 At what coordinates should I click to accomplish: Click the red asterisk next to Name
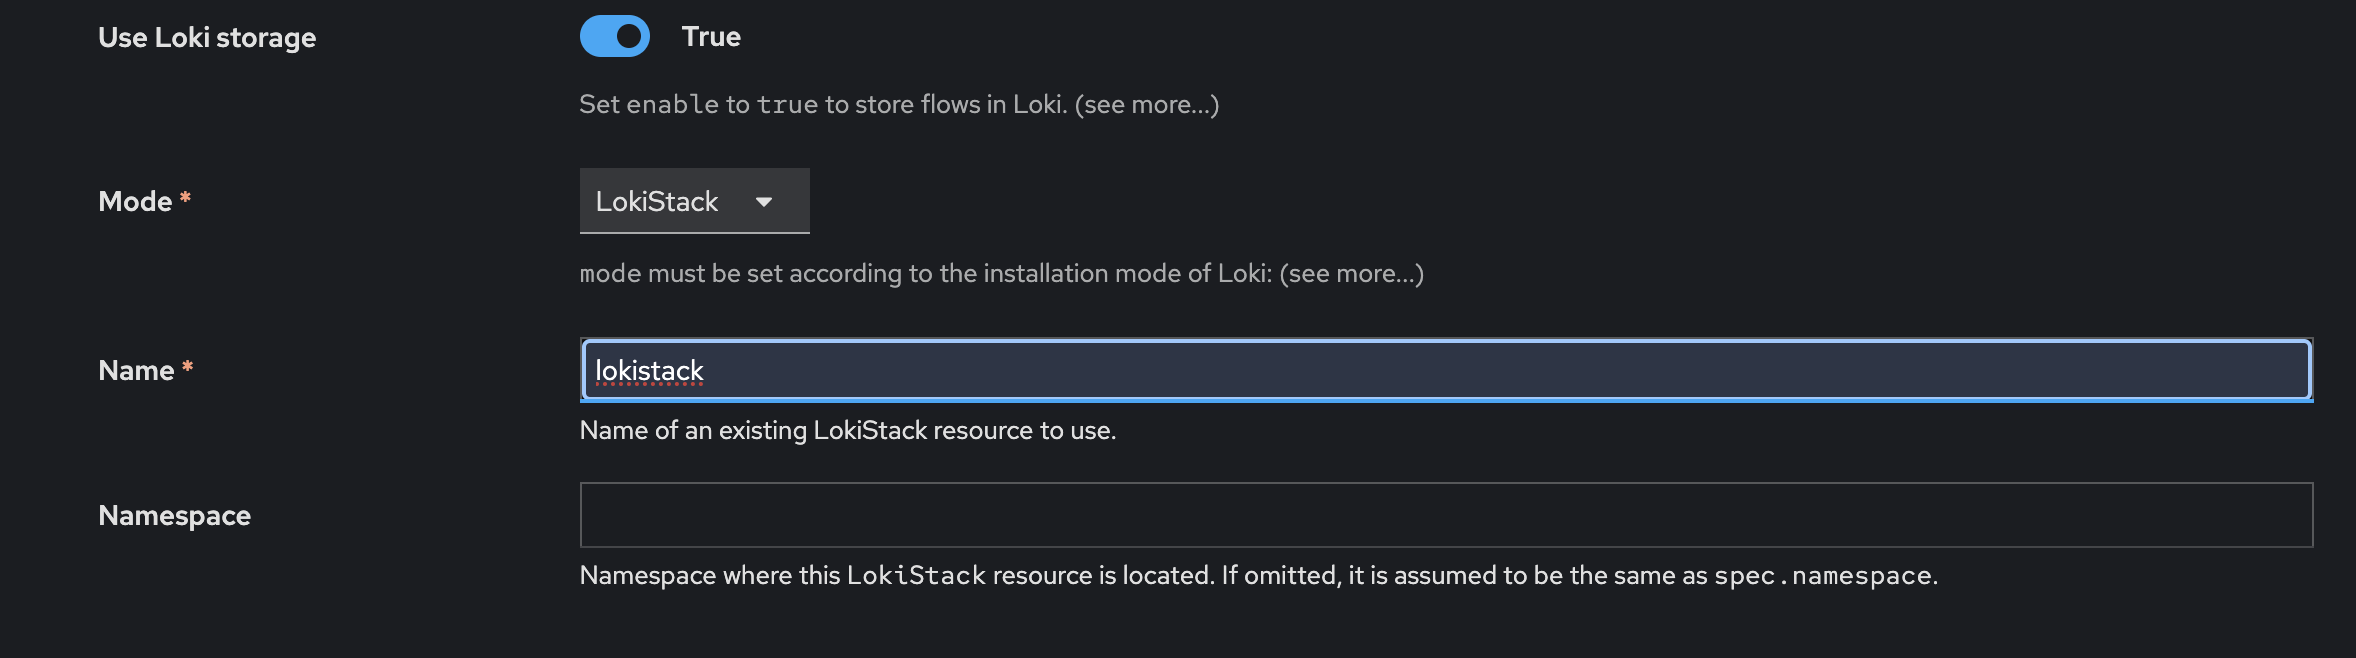click(x=187, y=368)
